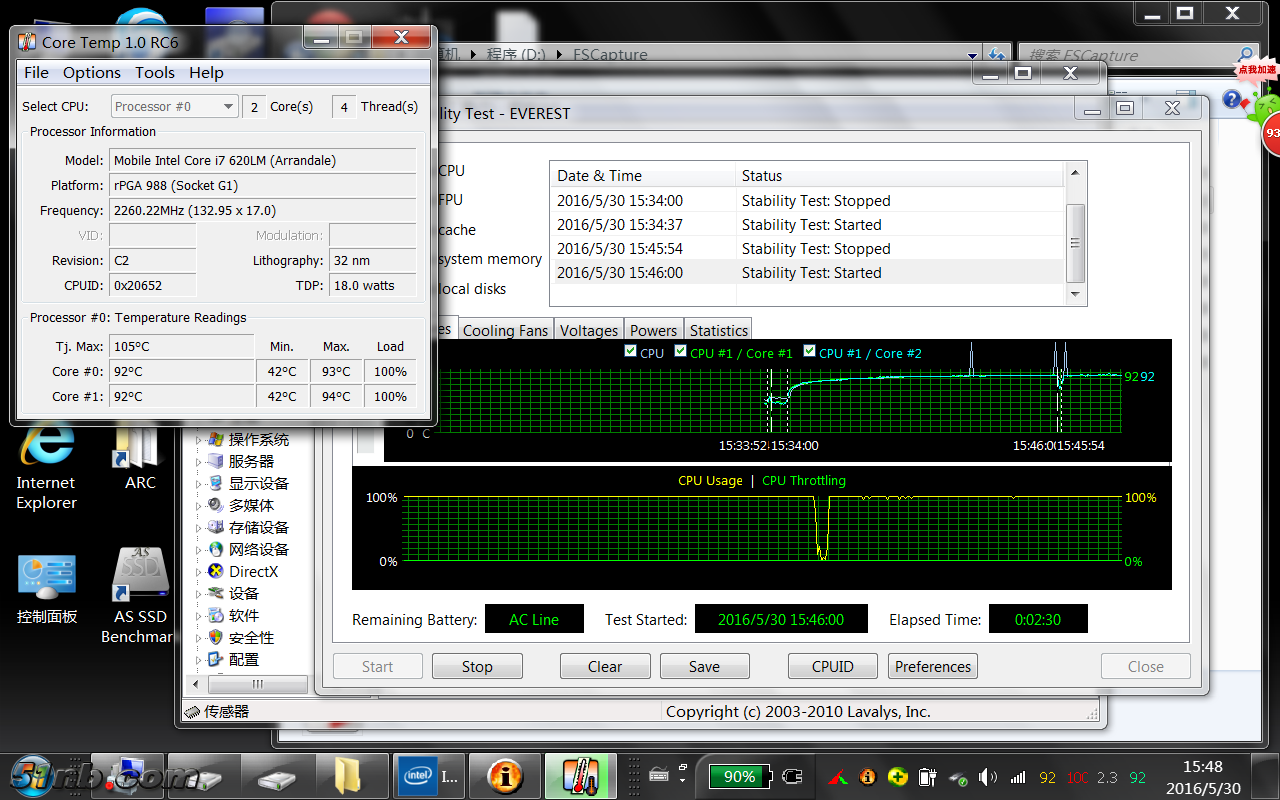The image size is (1280, 800).
Task: Expand the 操作系统 tree node
Action: click(198, 440)
